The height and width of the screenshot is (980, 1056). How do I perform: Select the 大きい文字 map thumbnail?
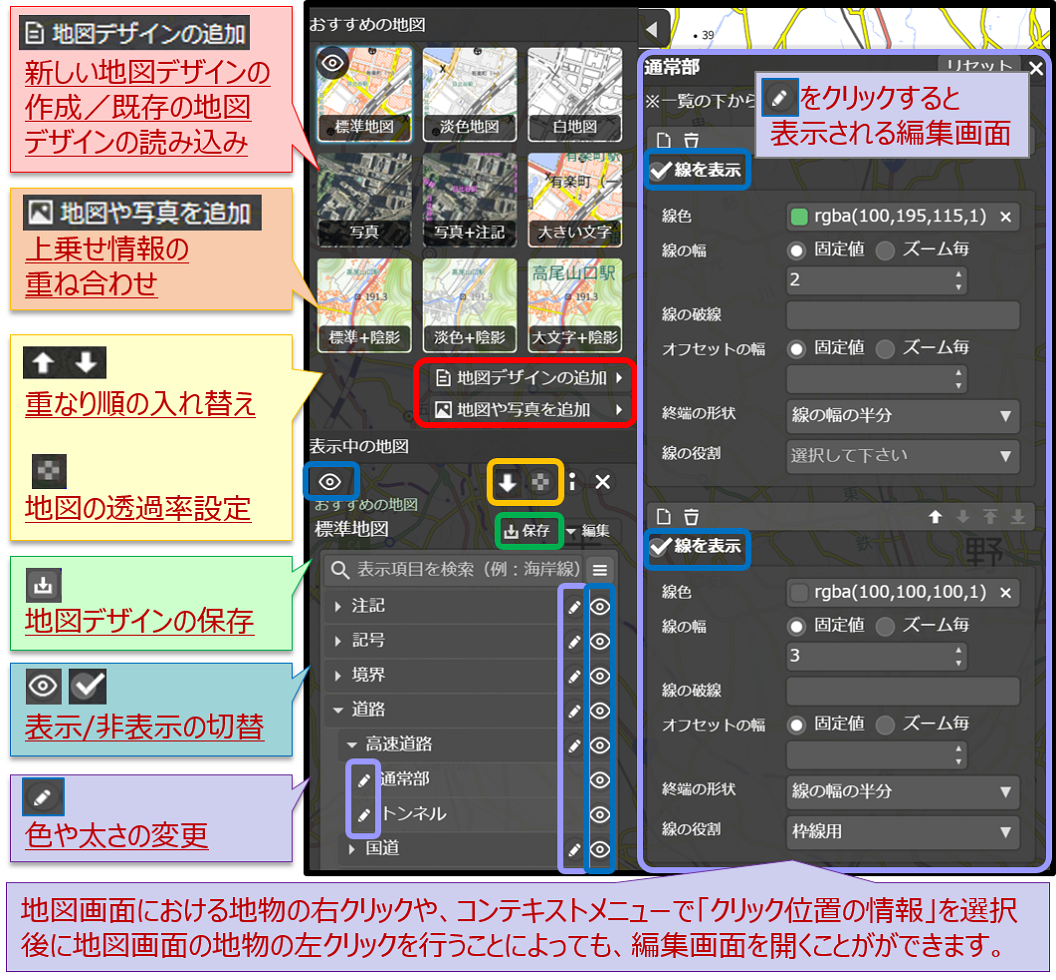(574, 199)
